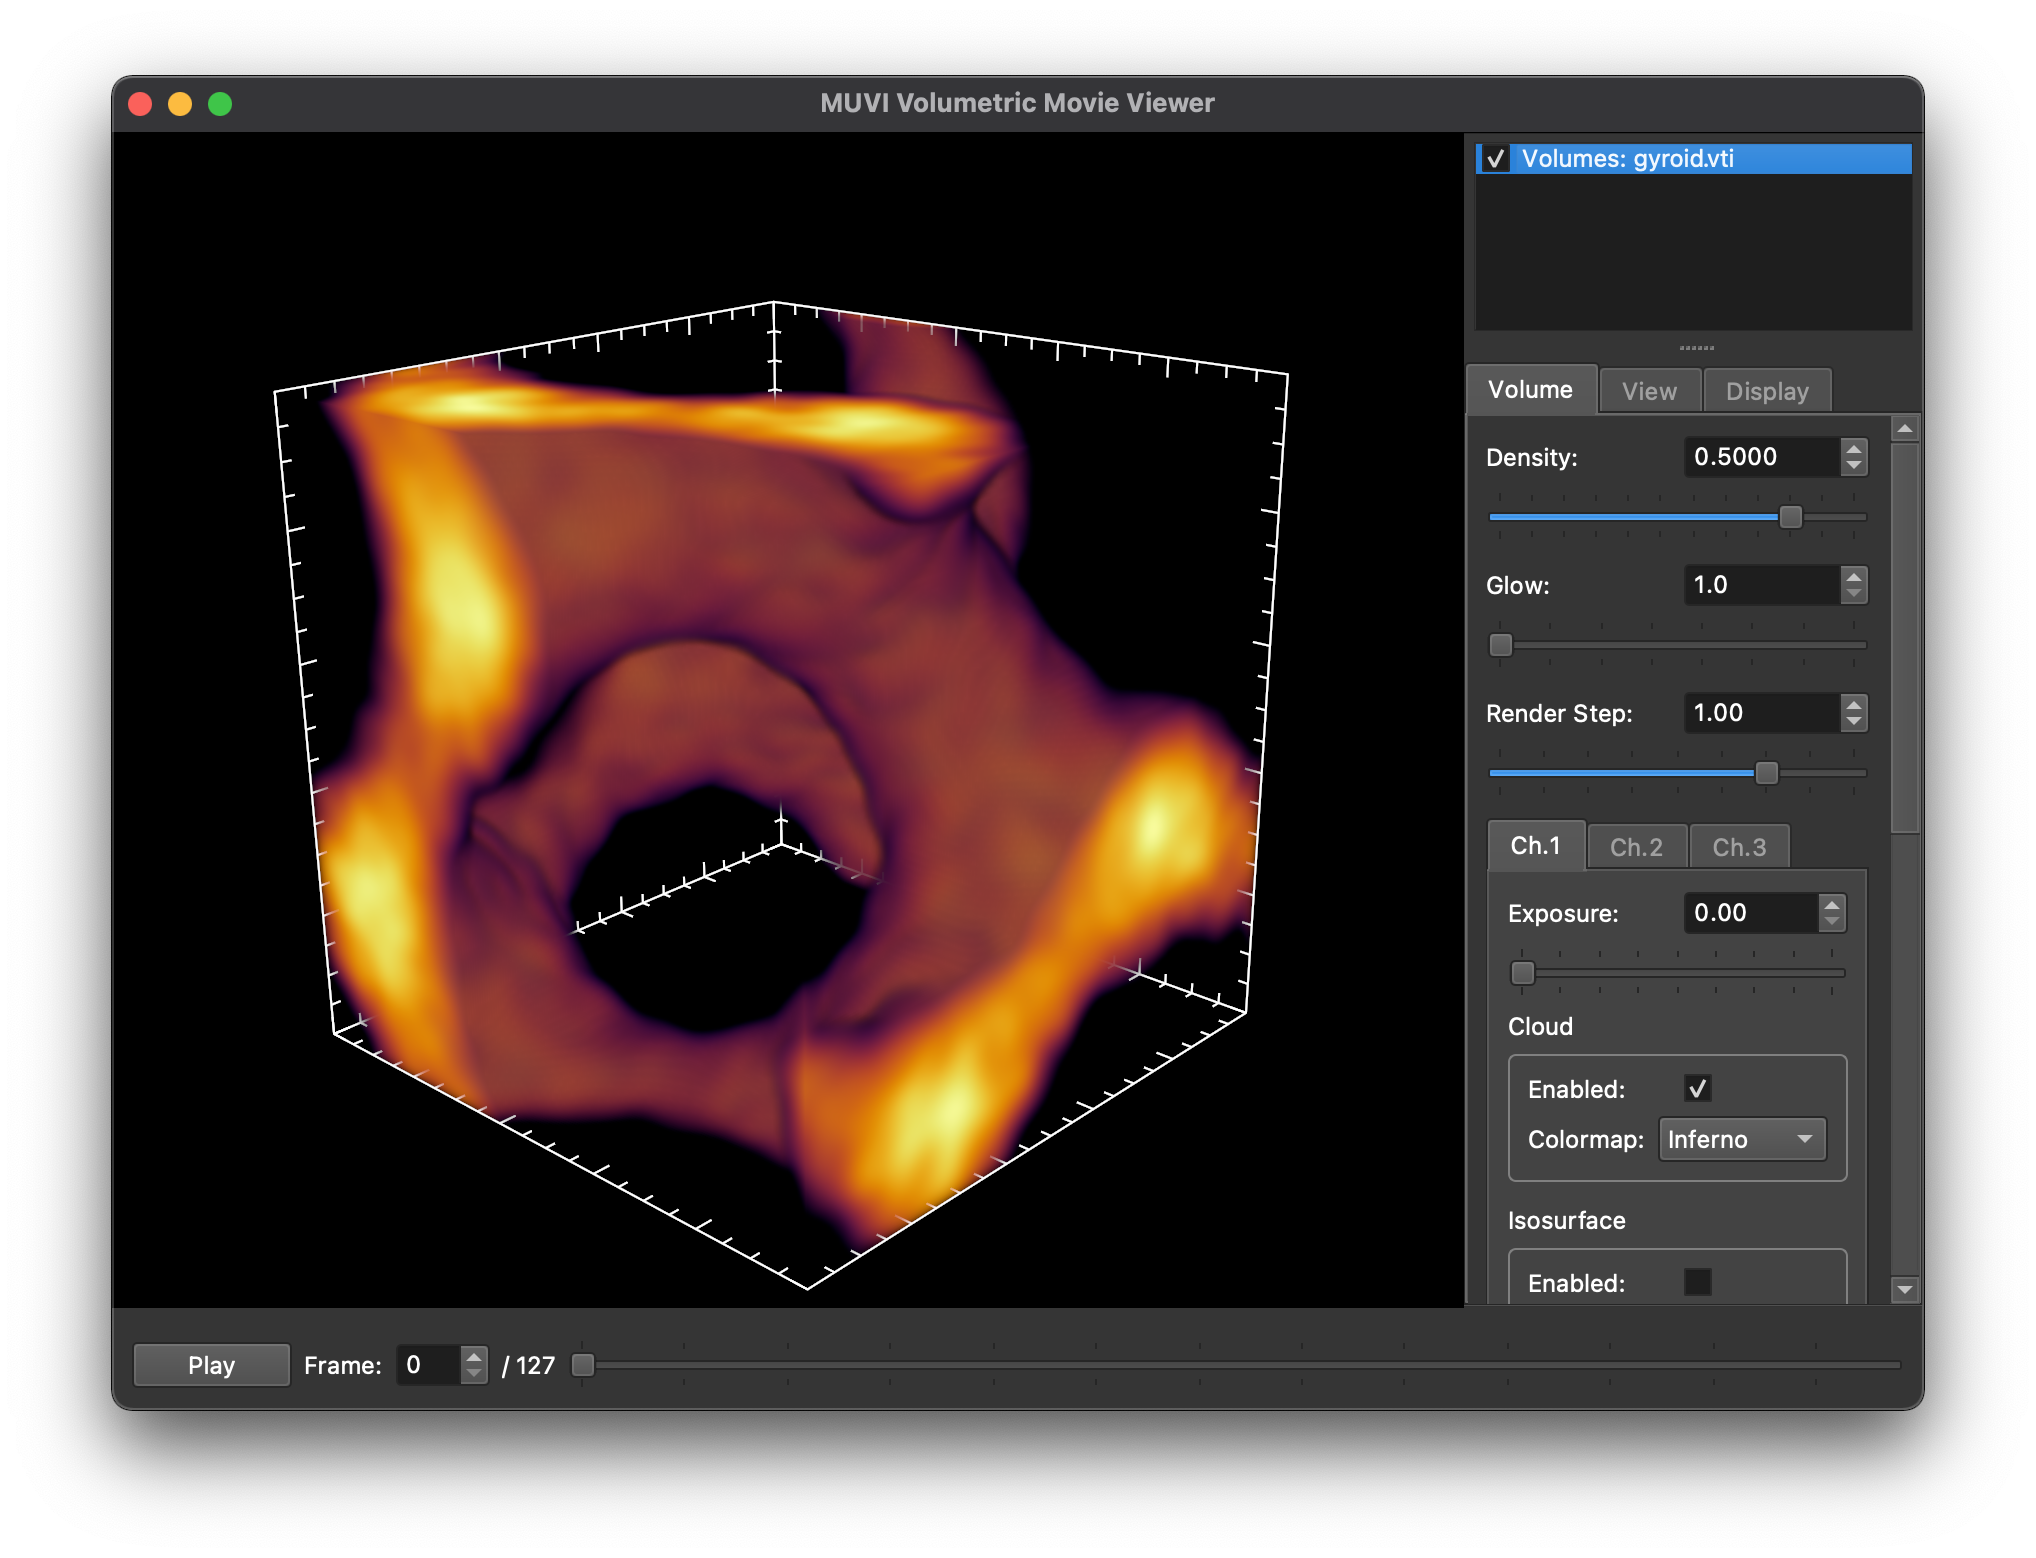Uncheck gyroid.vti volume visibility checkbox

[x=1496, y=159]
